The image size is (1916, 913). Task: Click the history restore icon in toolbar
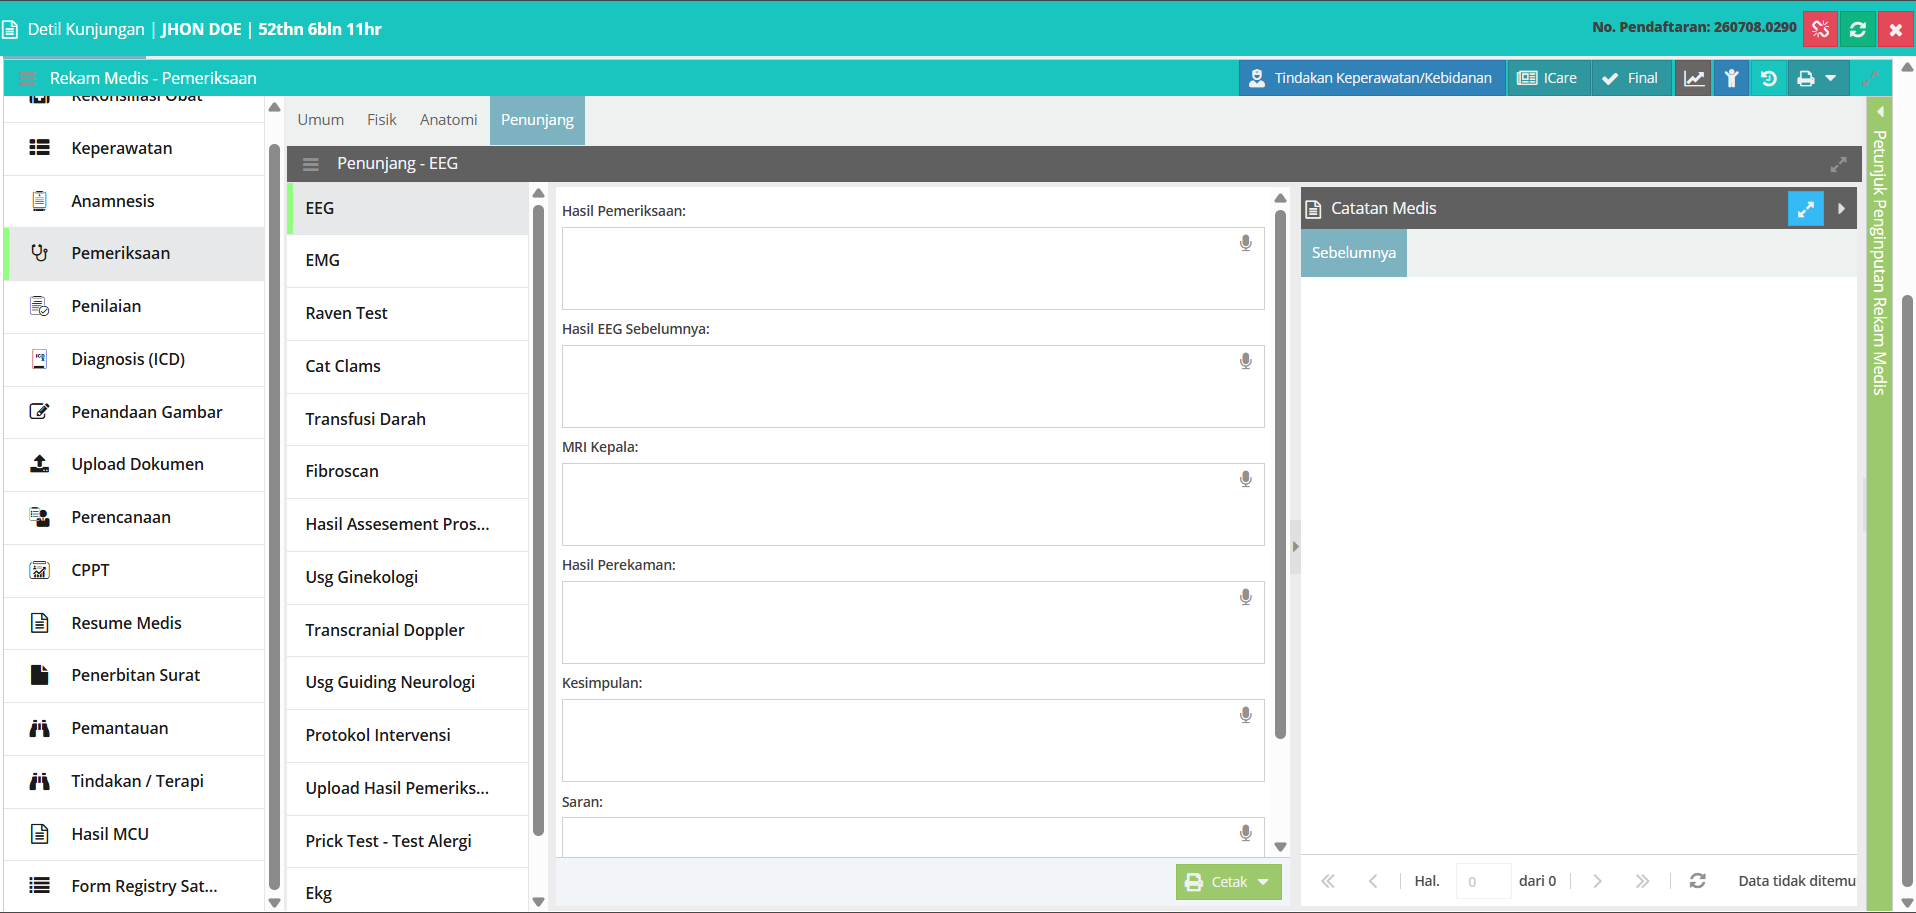tap(1768, 78)
